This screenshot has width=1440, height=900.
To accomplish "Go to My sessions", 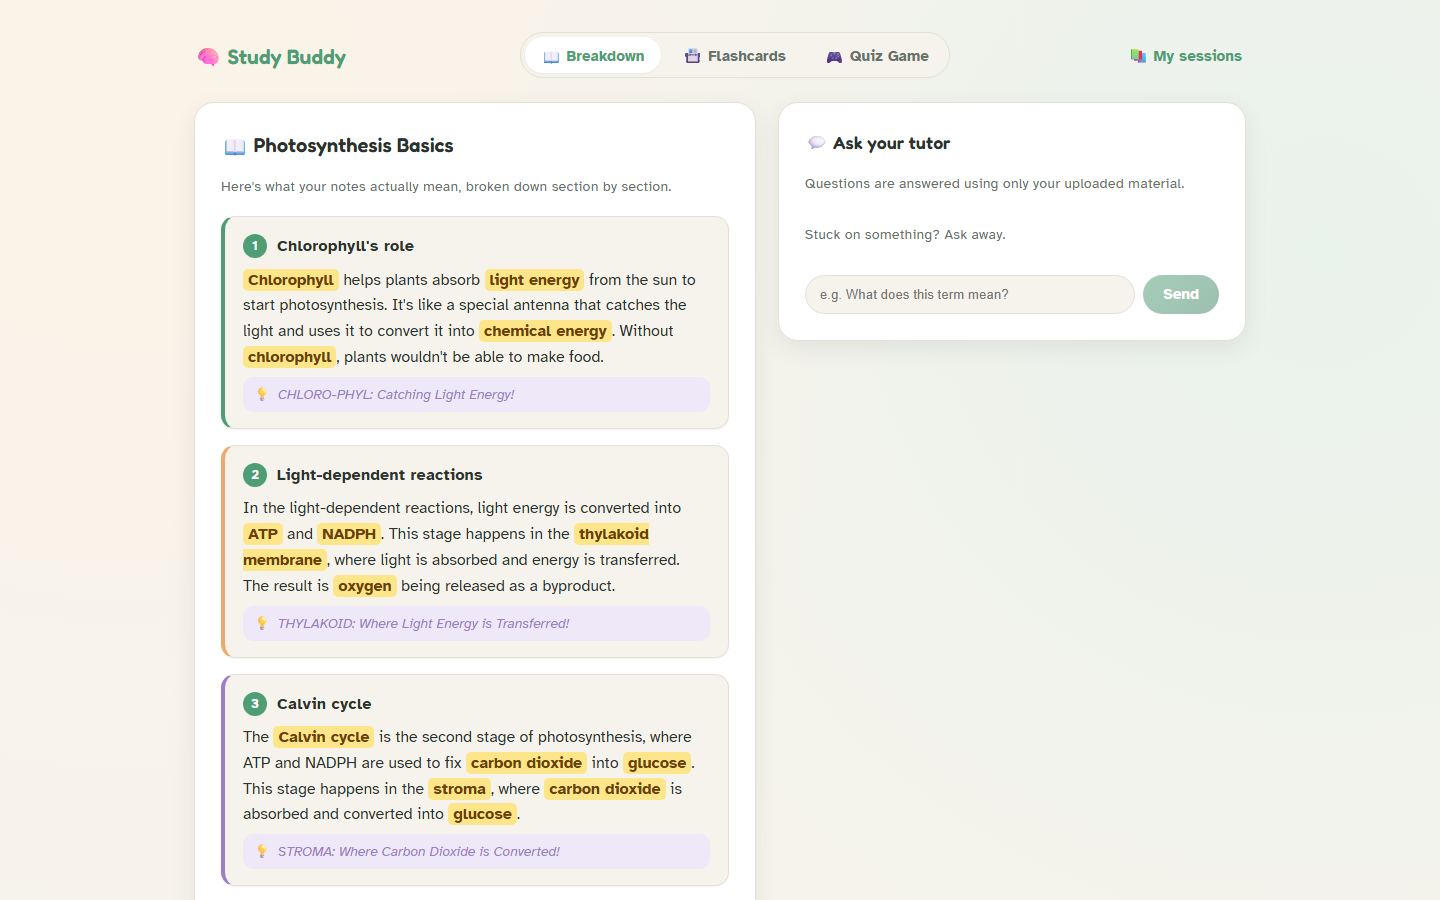I will pos(1186,56).
